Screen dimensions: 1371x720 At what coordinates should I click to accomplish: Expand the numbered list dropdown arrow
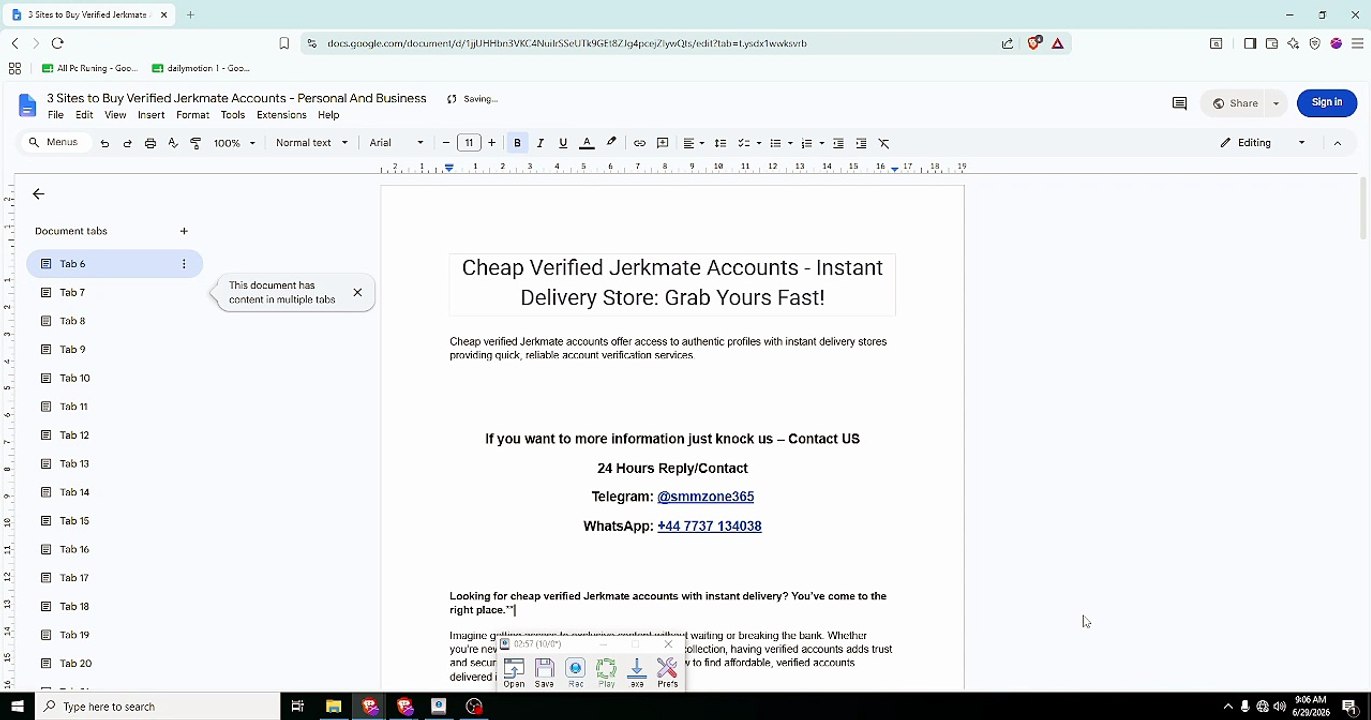(822, 143)
